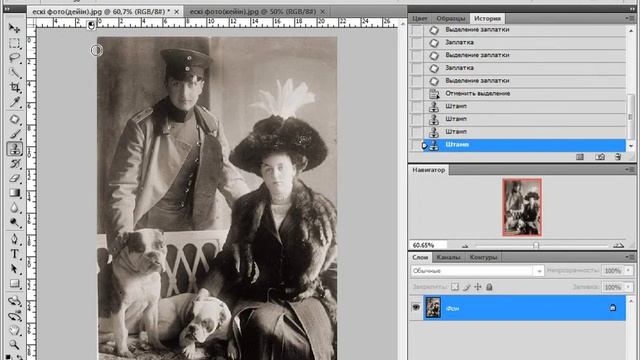Close the document tab at 50%
Viewport: 640px width, 360px height.
pos(322,12)
